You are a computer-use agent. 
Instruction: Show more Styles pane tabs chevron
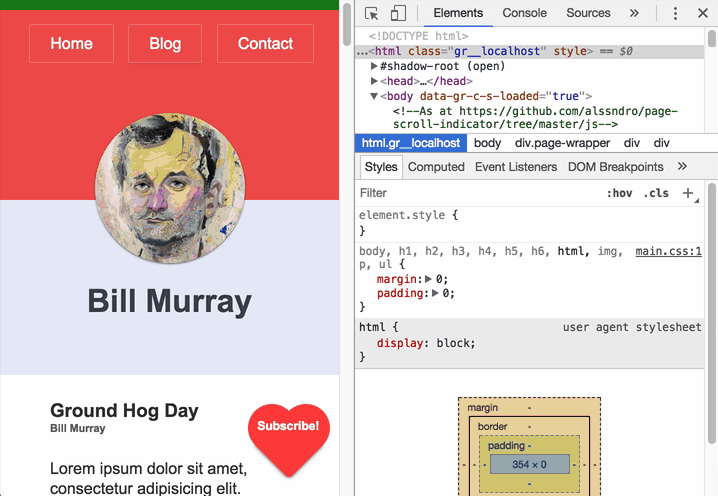pos(682,166)
